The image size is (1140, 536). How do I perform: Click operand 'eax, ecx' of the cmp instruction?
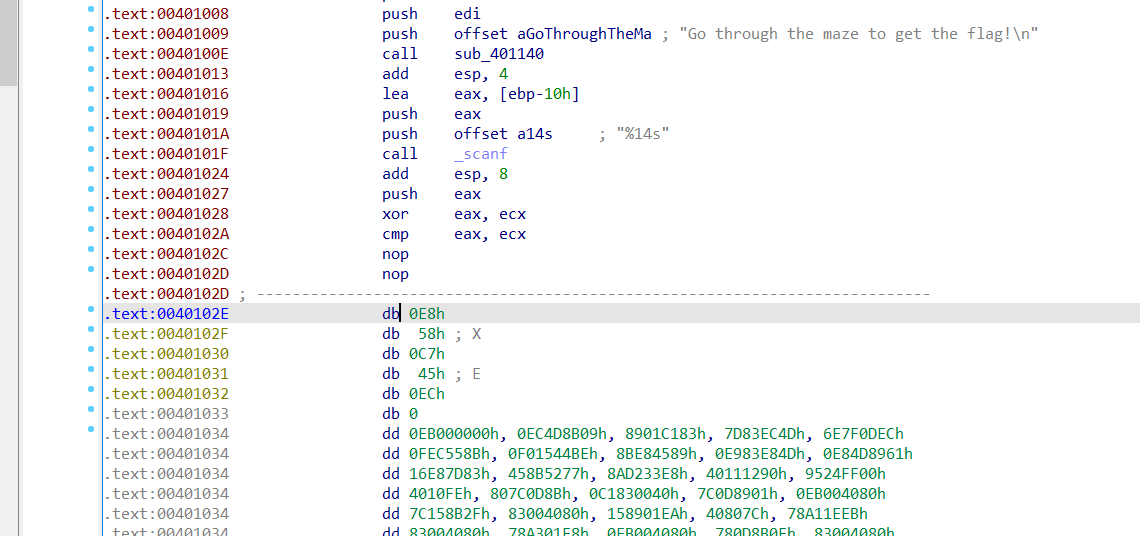tap(489, 234)
